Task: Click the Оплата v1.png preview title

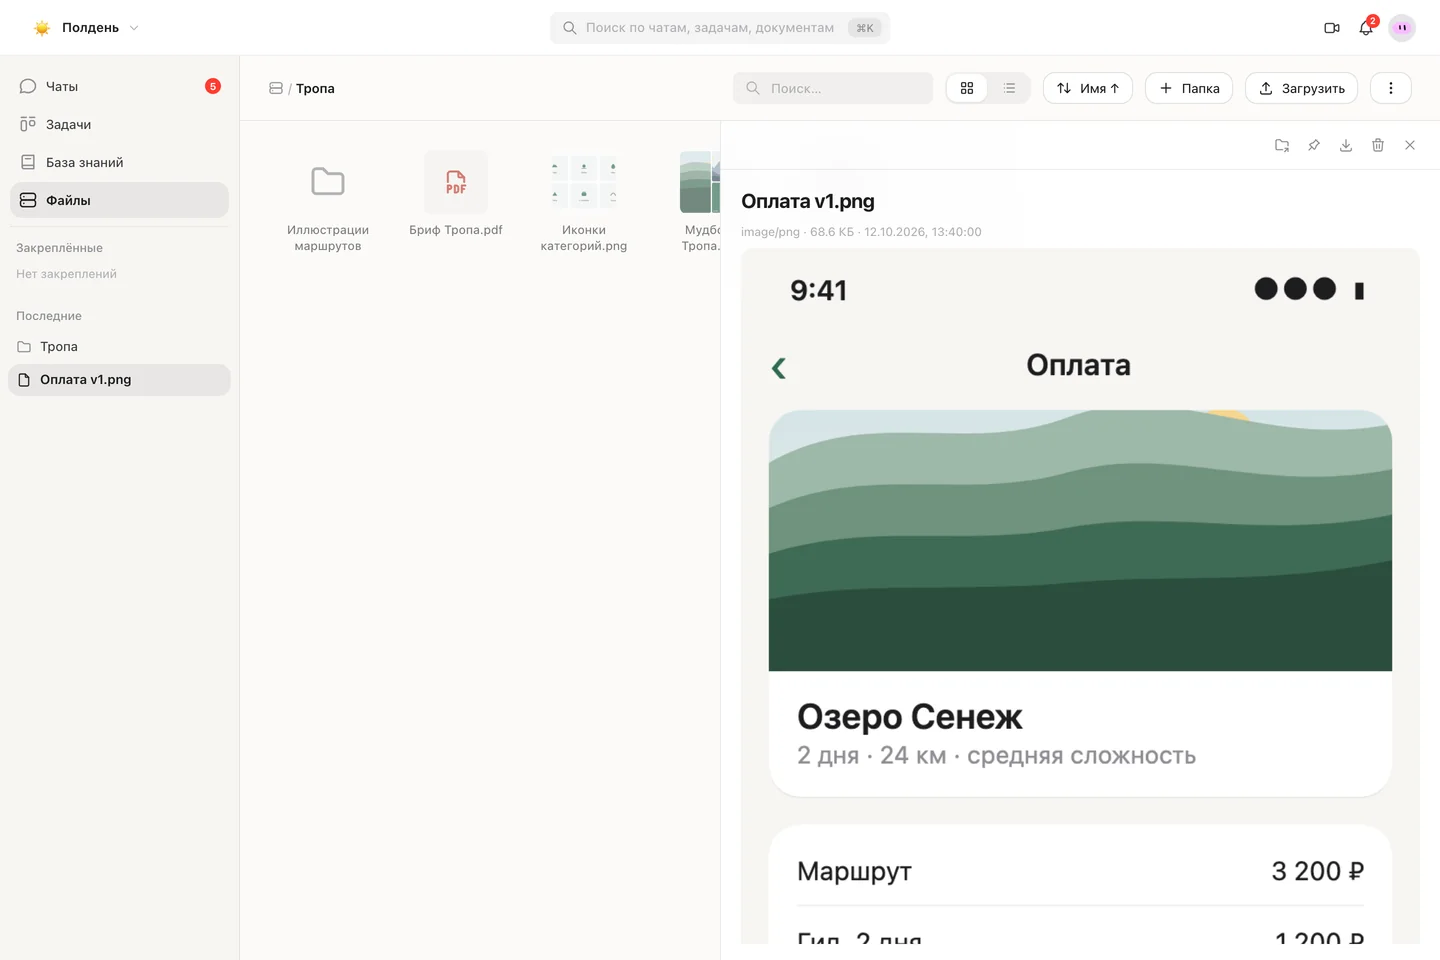Action: (808, 201)
